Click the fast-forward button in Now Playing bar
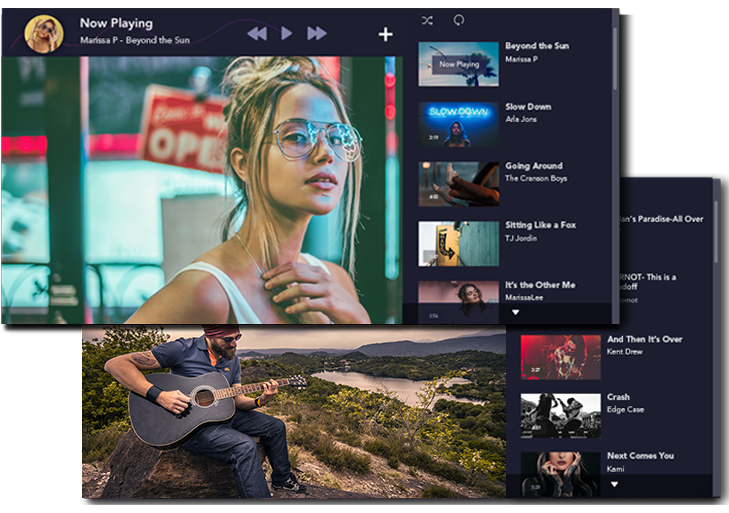 [317, 33]
